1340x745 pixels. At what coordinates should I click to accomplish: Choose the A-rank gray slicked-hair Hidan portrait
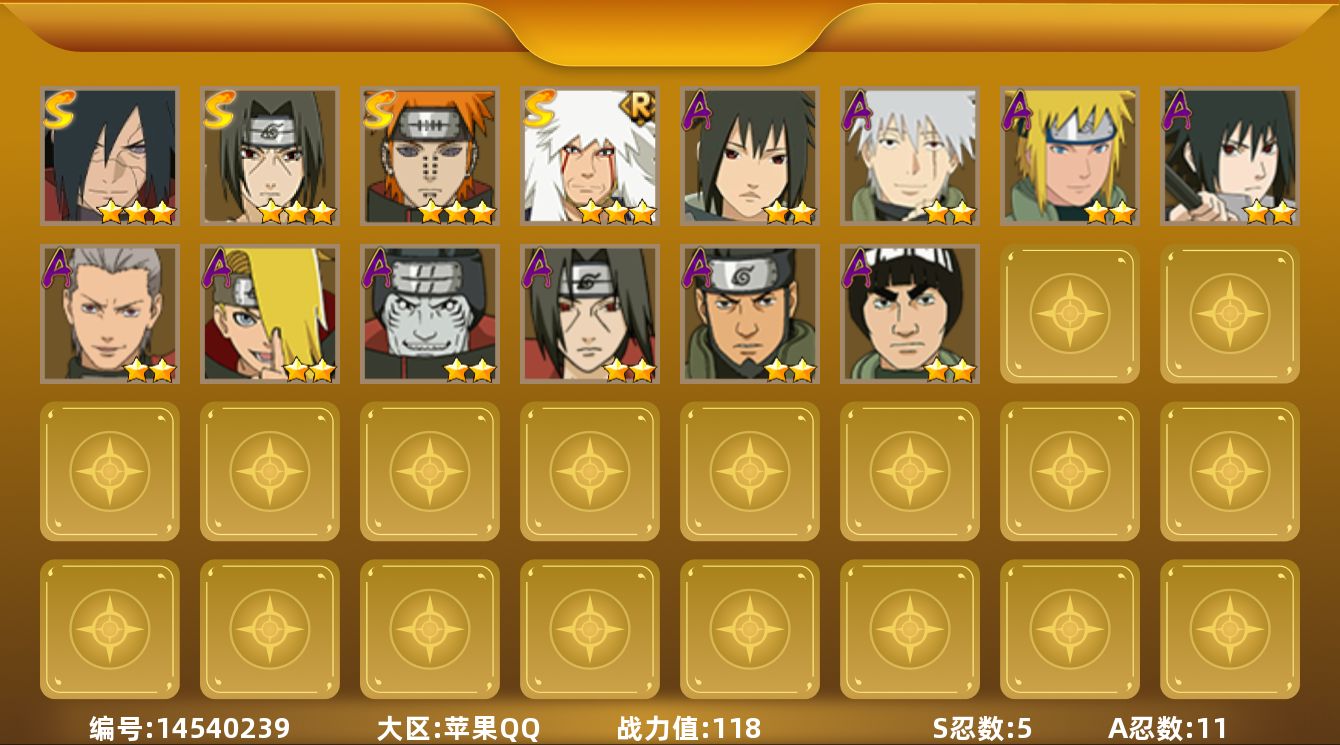(x=110, y=314)
